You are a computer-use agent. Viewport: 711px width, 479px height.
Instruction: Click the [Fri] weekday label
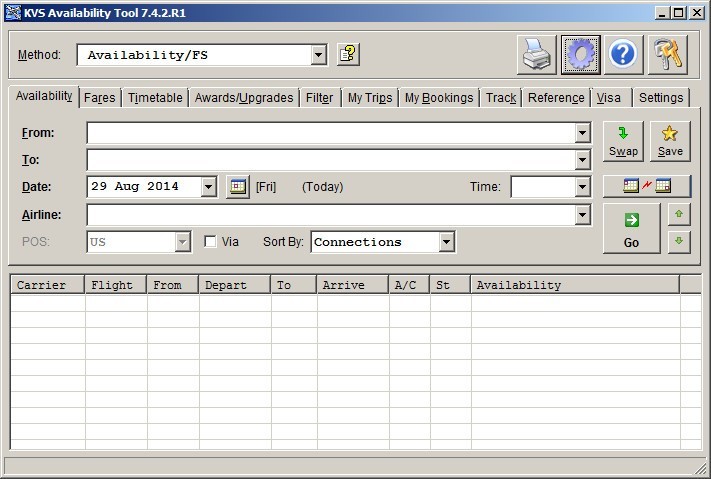(266, 187)
